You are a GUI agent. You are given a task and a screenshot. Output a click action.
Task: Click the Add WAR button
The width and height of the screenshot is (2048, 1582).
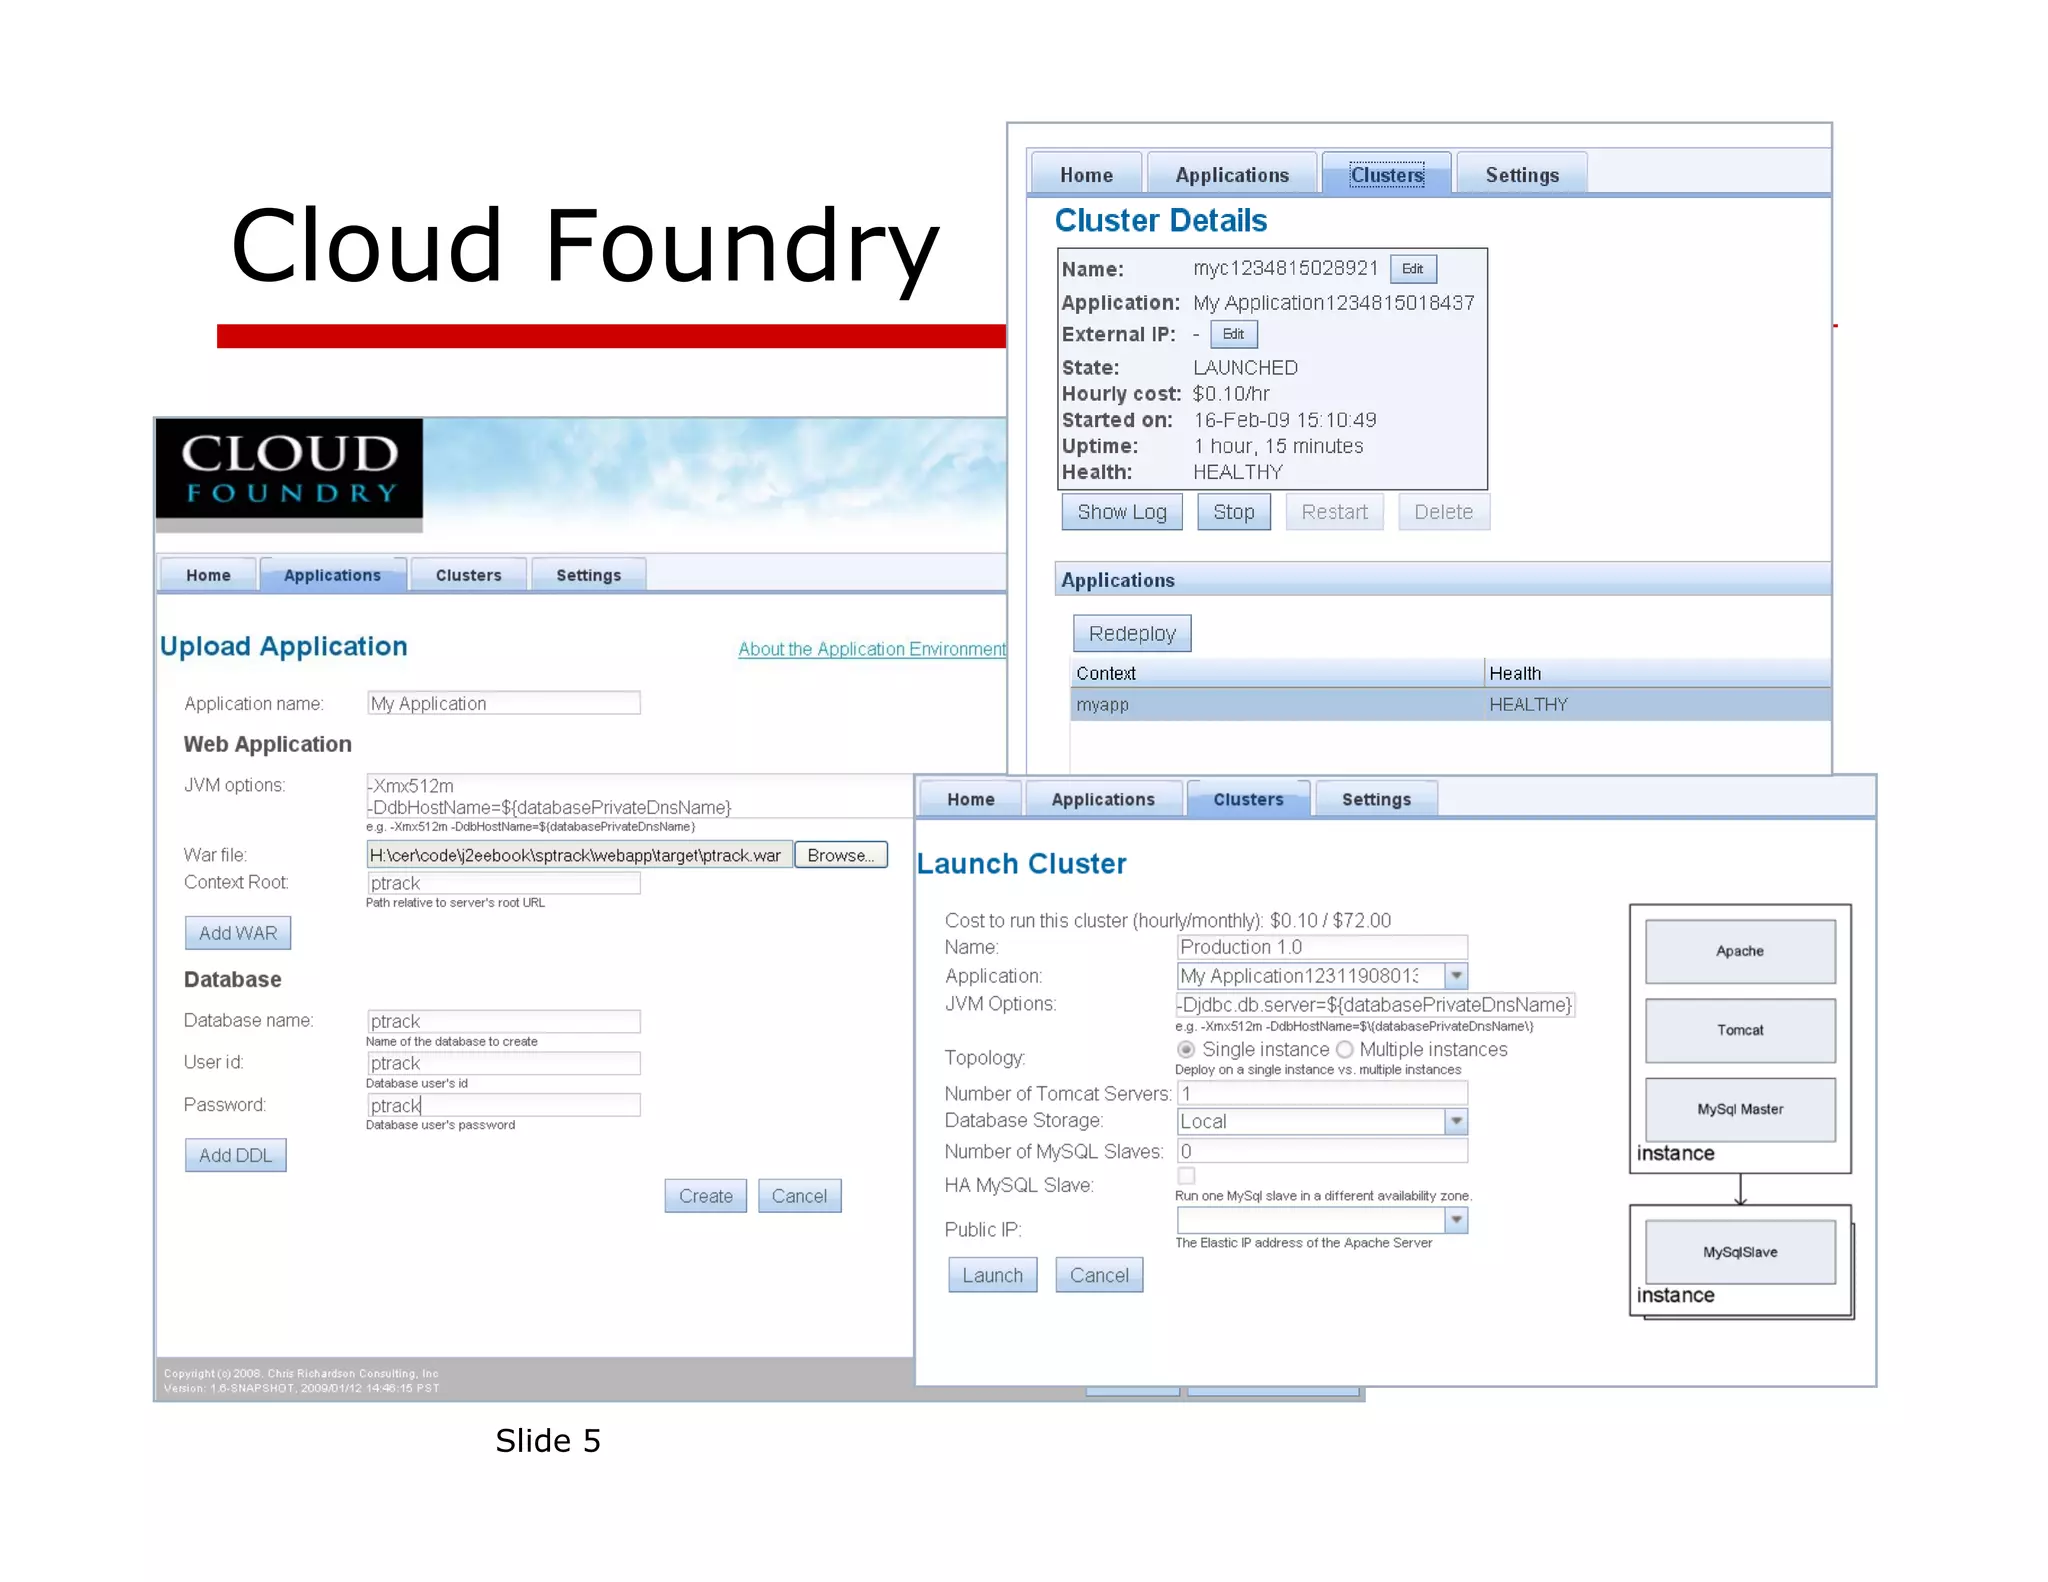(238, 933)
